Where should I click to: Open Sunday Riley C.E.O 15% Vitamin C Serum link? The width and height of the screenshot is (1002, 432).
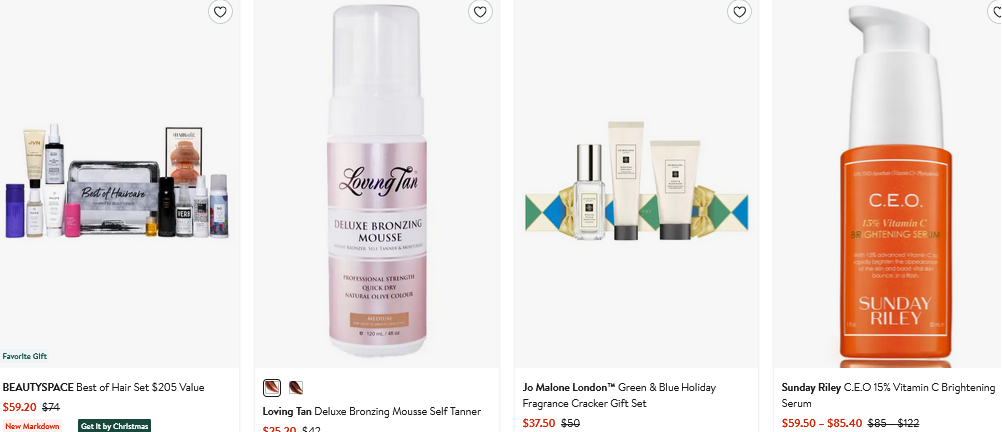tap(888, 395)
